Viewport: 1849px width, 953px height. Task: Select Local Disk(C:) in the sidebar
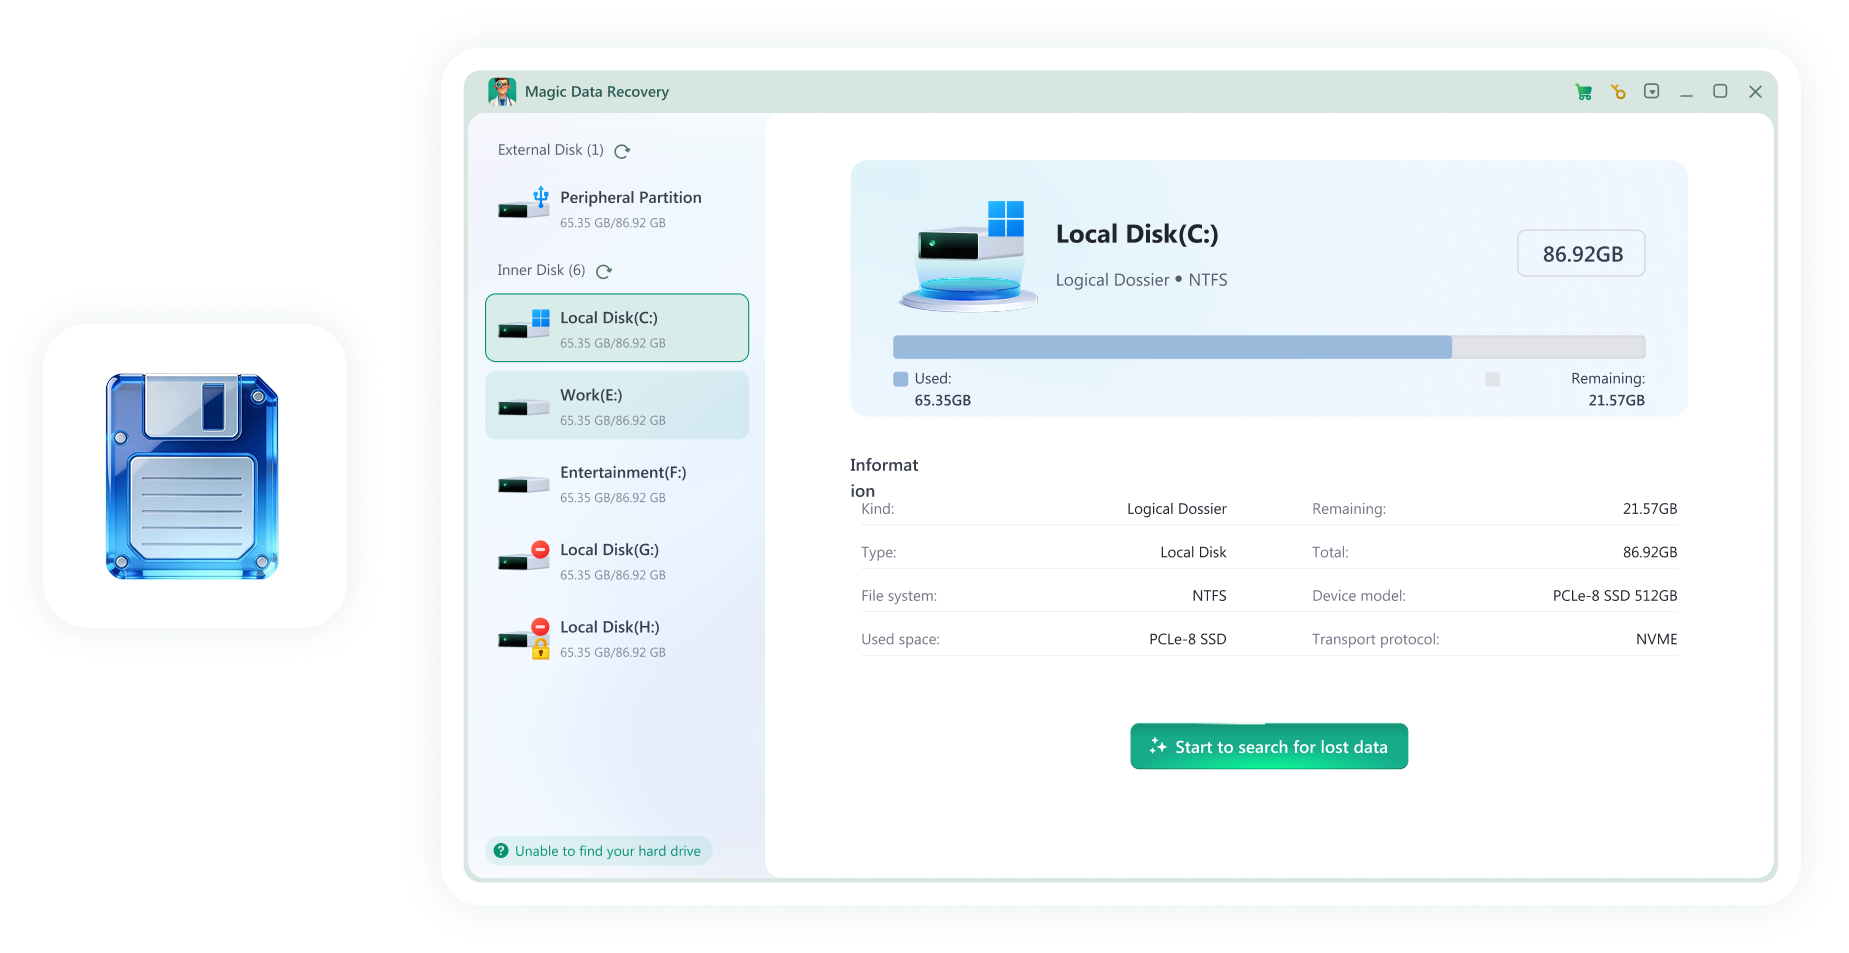click(617, 328)
